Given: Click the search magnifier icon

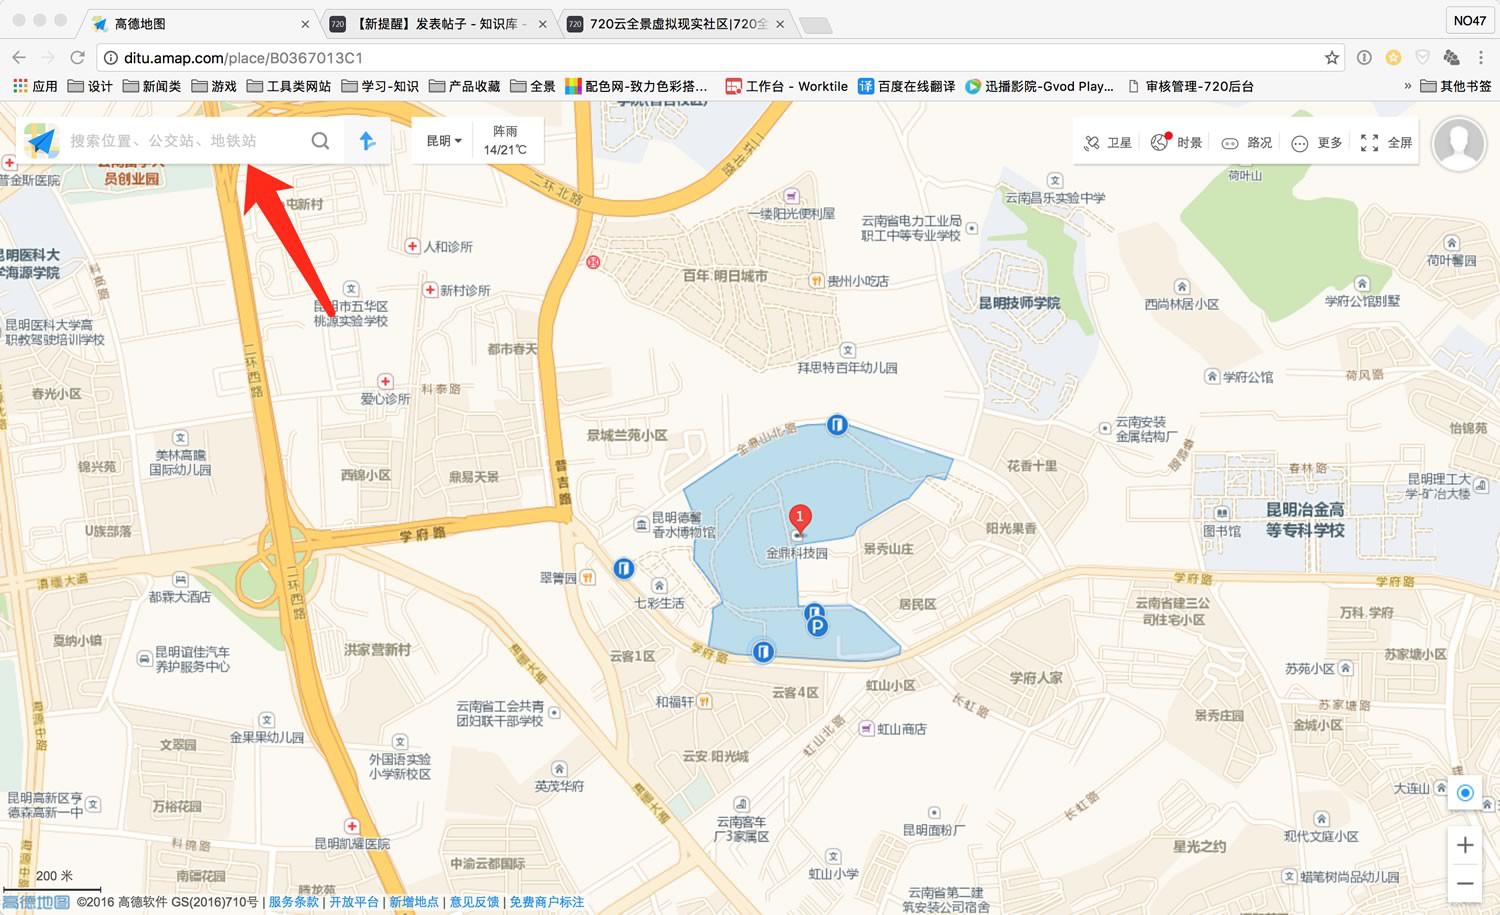Looking at the screenshot, I should click(320, 141).
